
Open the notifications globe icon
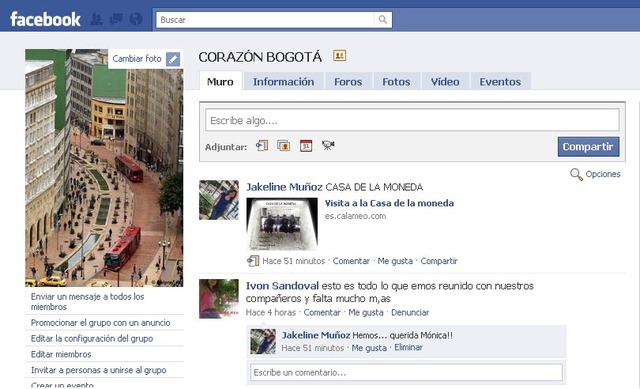click(136, 19)
